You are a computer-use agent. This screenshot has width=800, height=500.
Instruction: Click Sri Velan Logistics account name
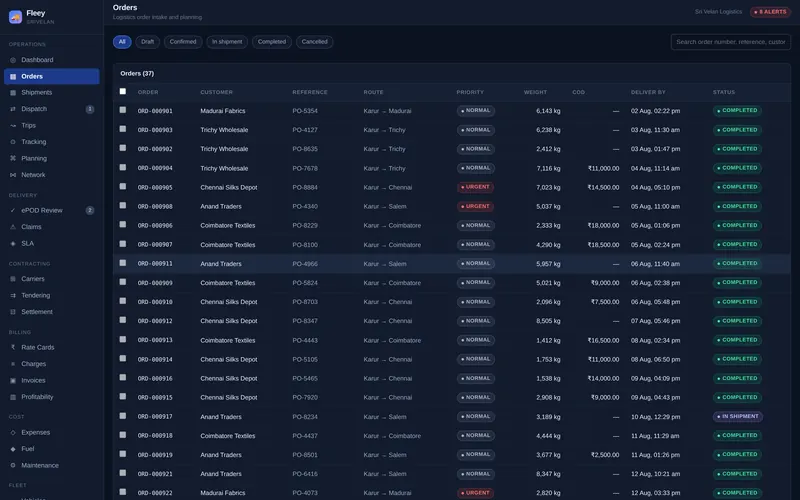pos(718,12)
